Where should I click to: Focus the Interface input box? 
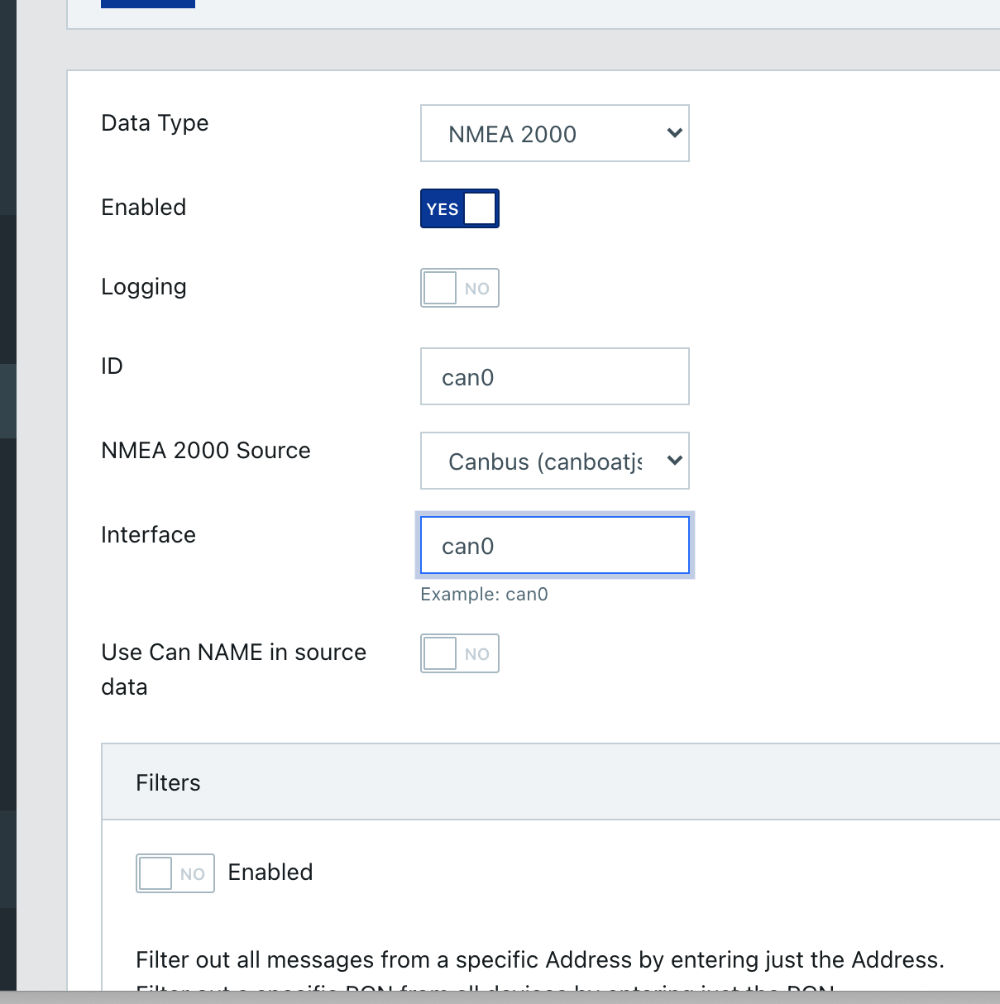(554, 546)
